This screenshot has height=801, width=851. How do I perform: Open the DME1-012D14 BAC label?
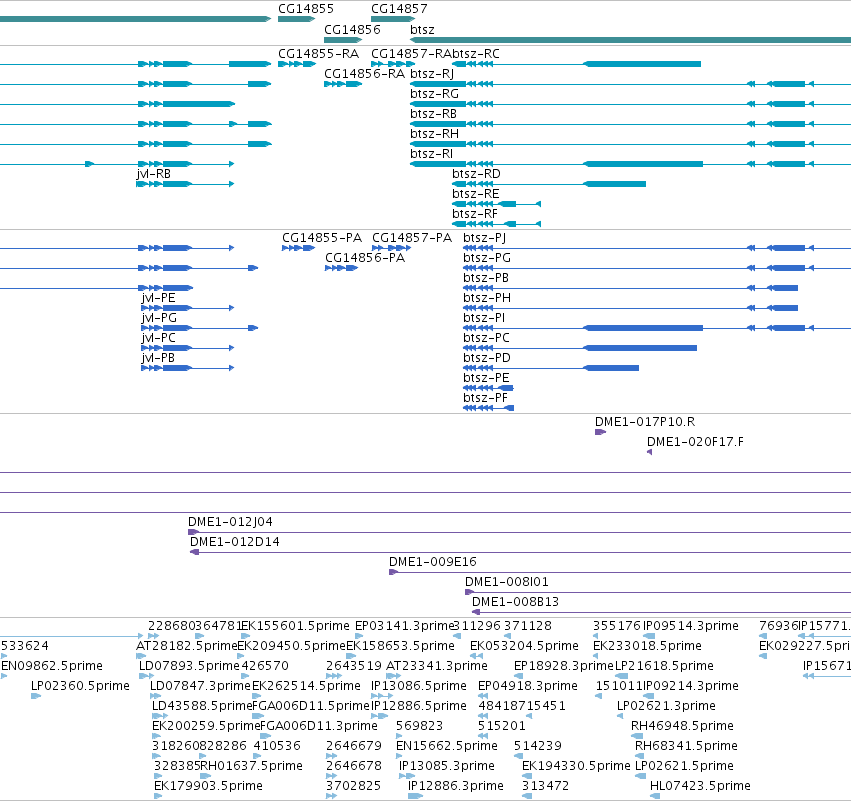pos(234,542)
